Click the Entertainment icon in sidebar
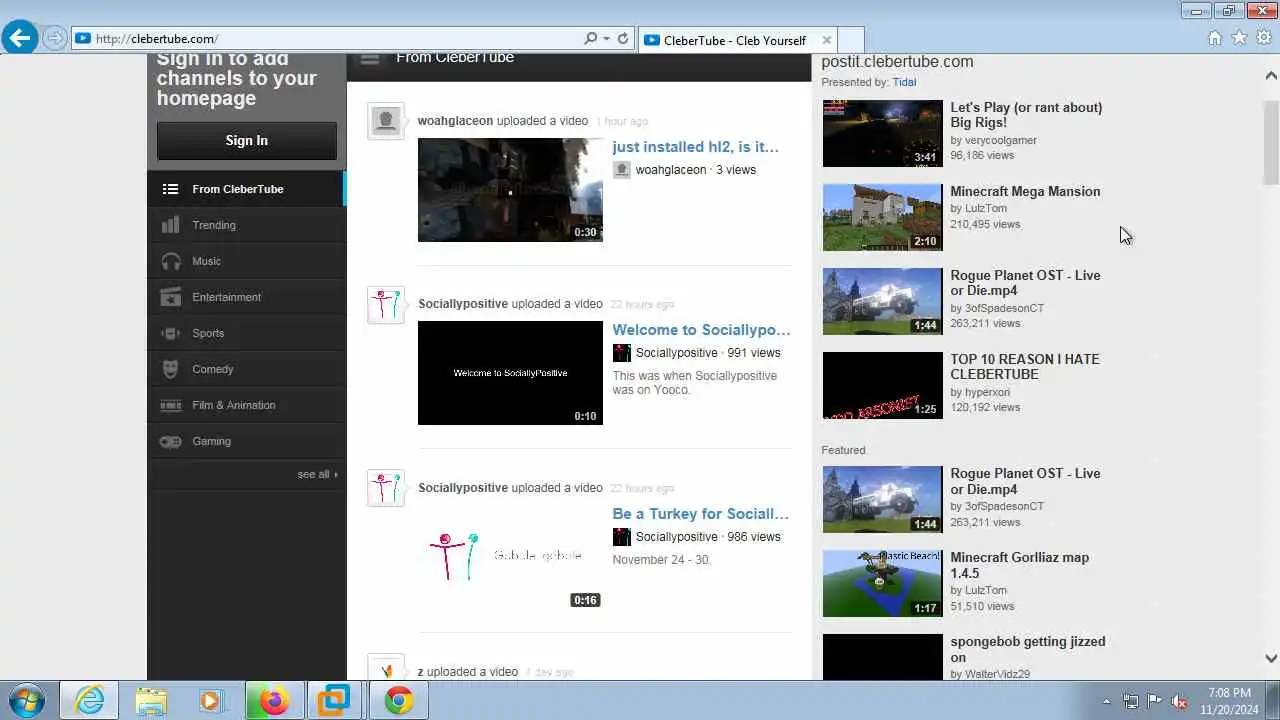Screen dimensions: 1280x720 click(171, 297)
